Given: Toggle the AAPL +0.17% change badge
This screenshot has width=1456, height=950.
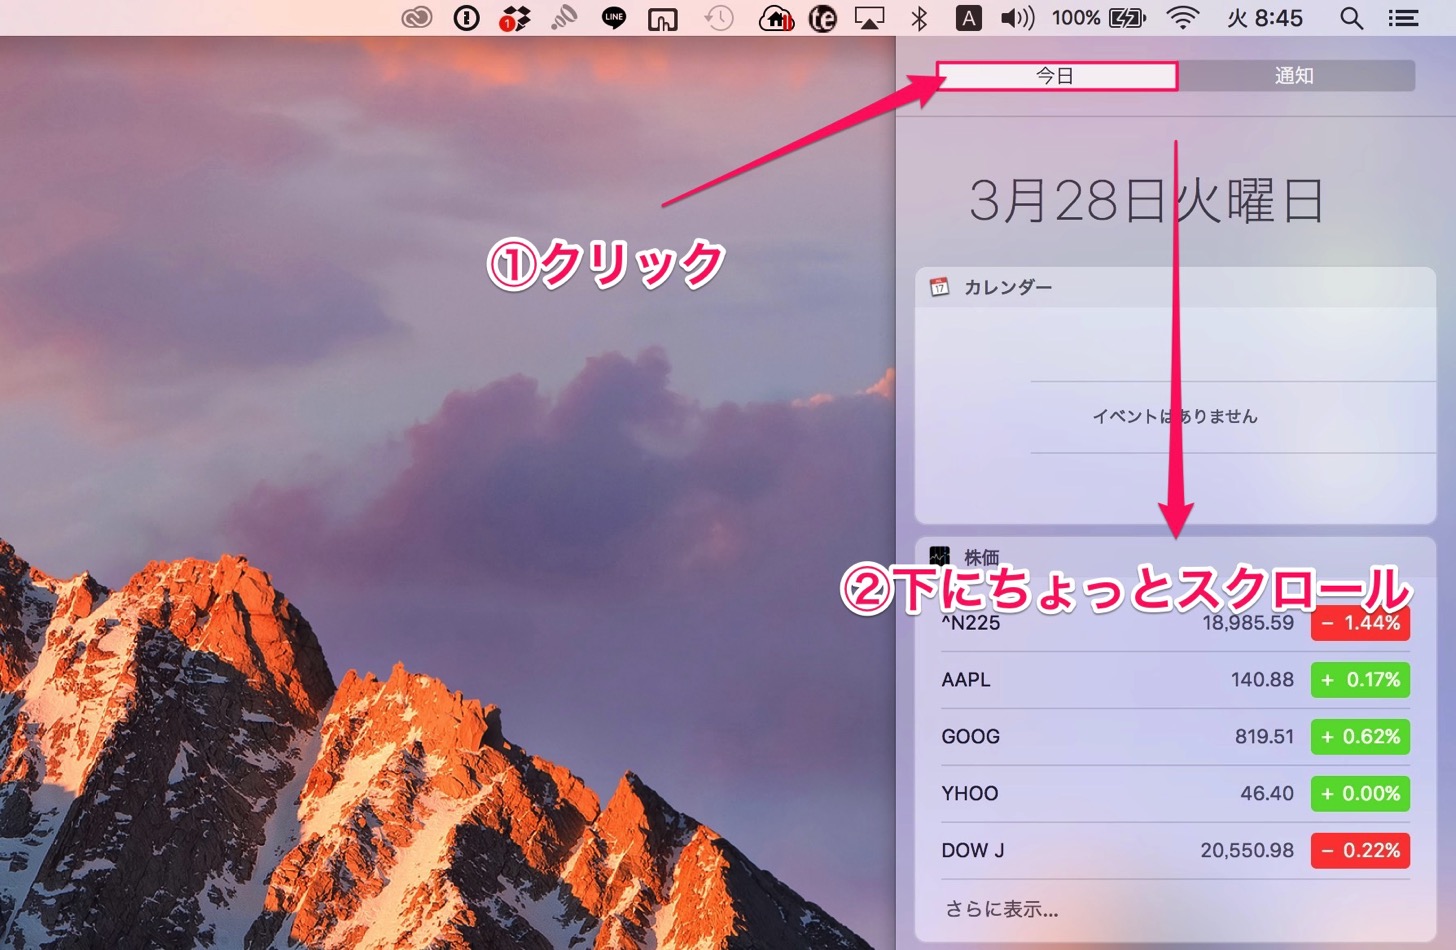Looking at the screenshot, I should tap(1360, 680).
